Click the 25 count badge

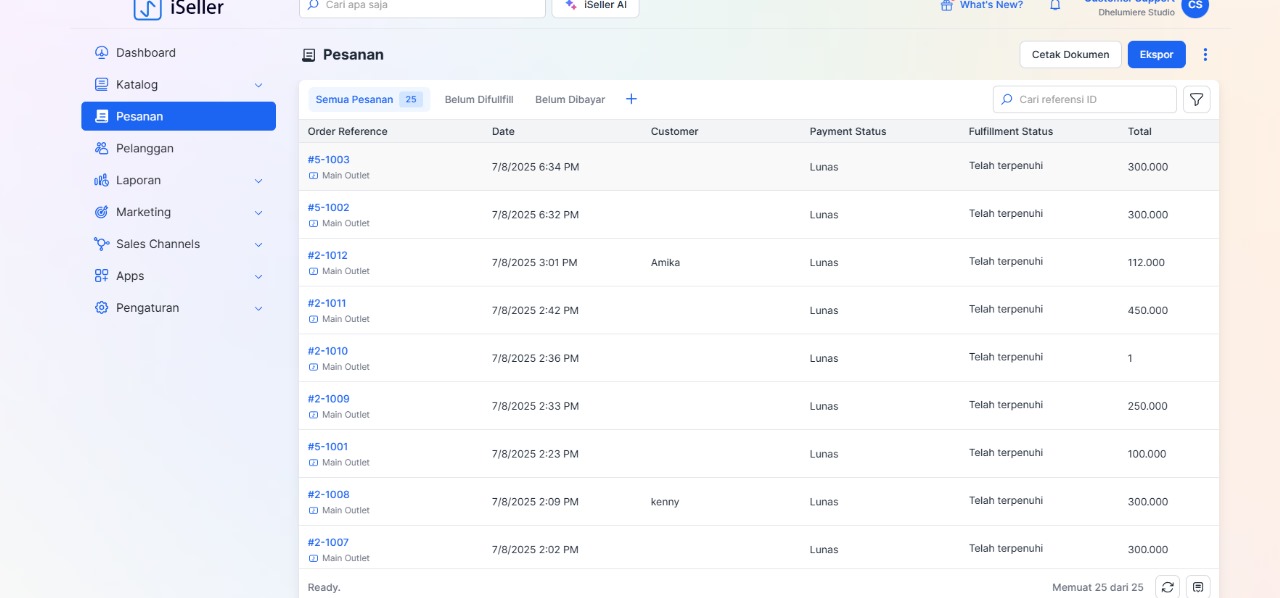pos(411,100)
